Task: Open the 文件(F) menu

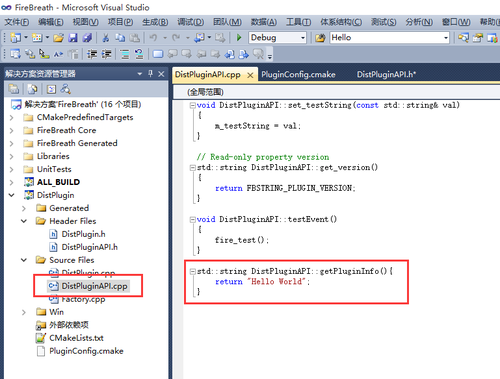Action: click(x=17, y=22)
